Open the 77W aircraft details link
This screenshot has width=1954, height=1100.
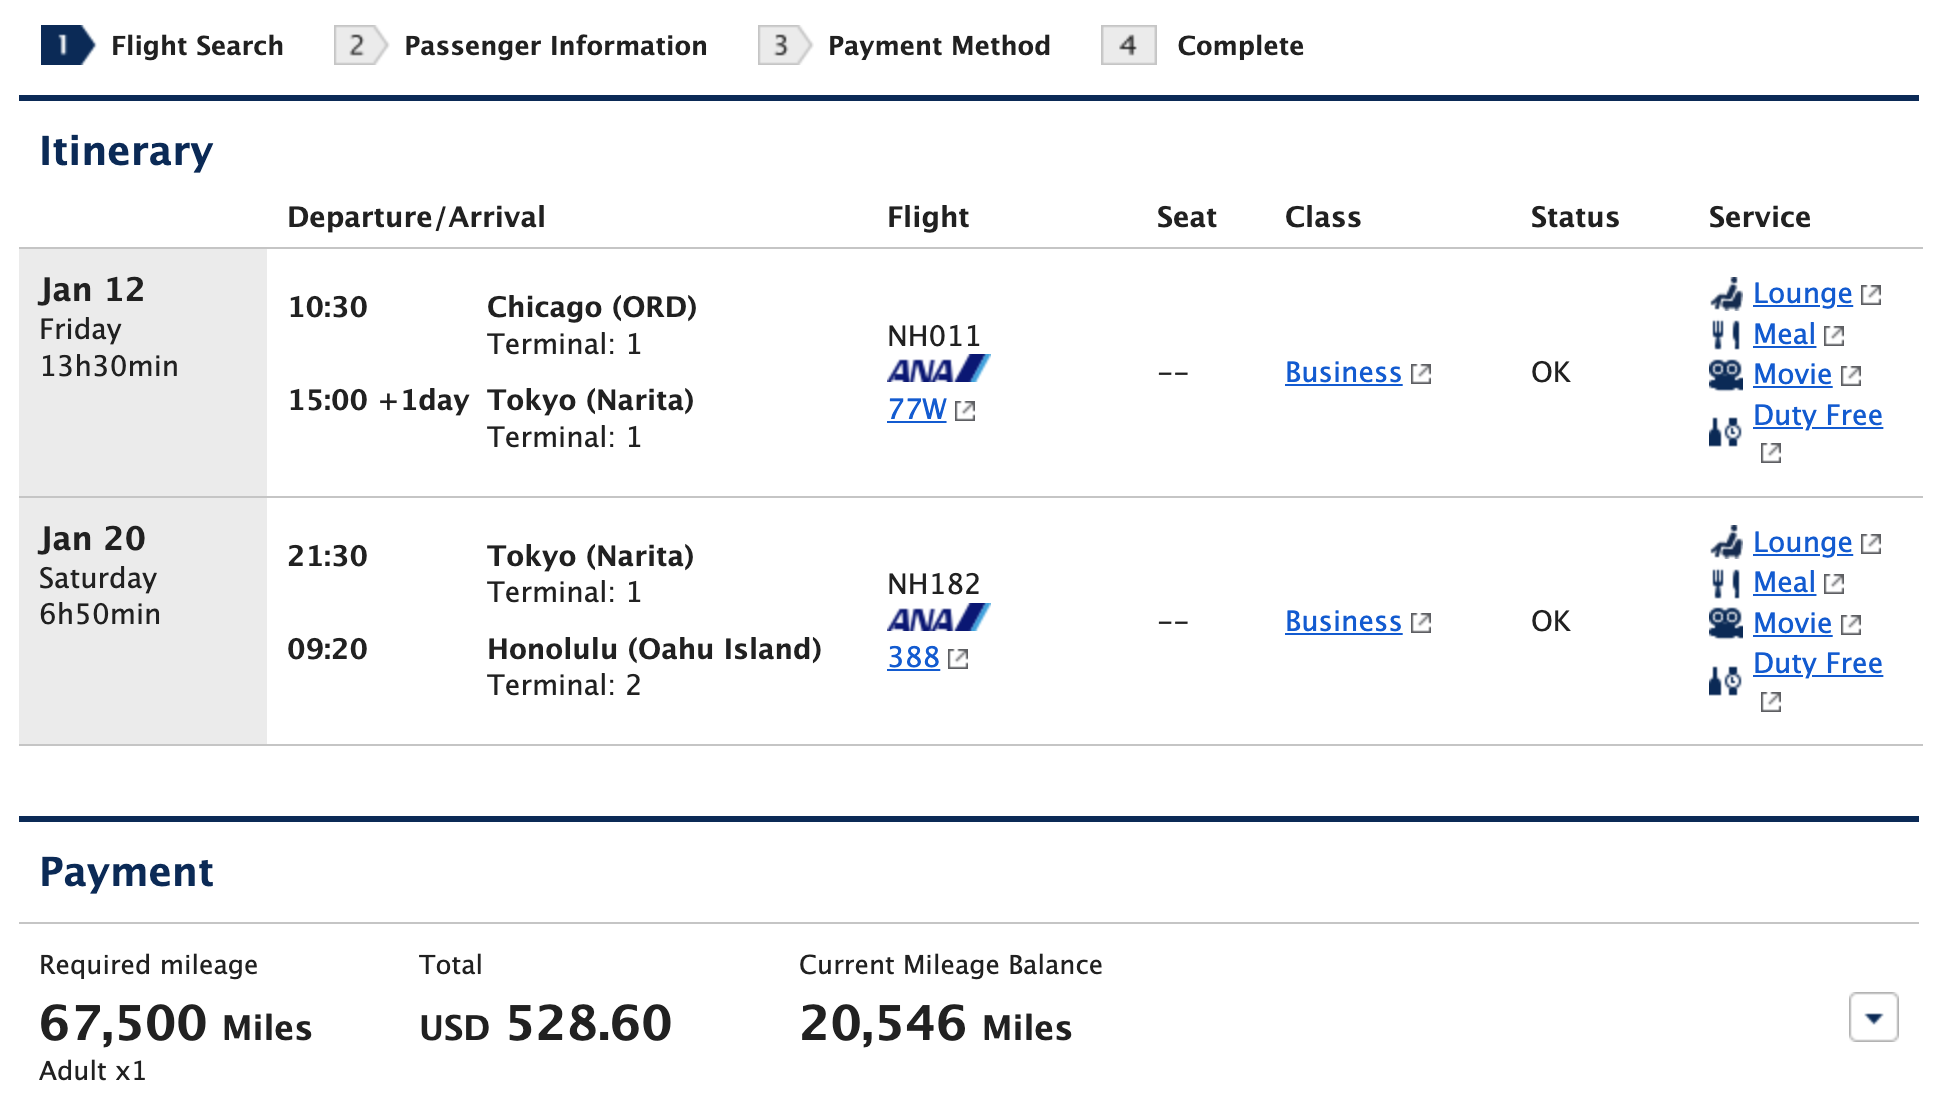click(916, 409)
